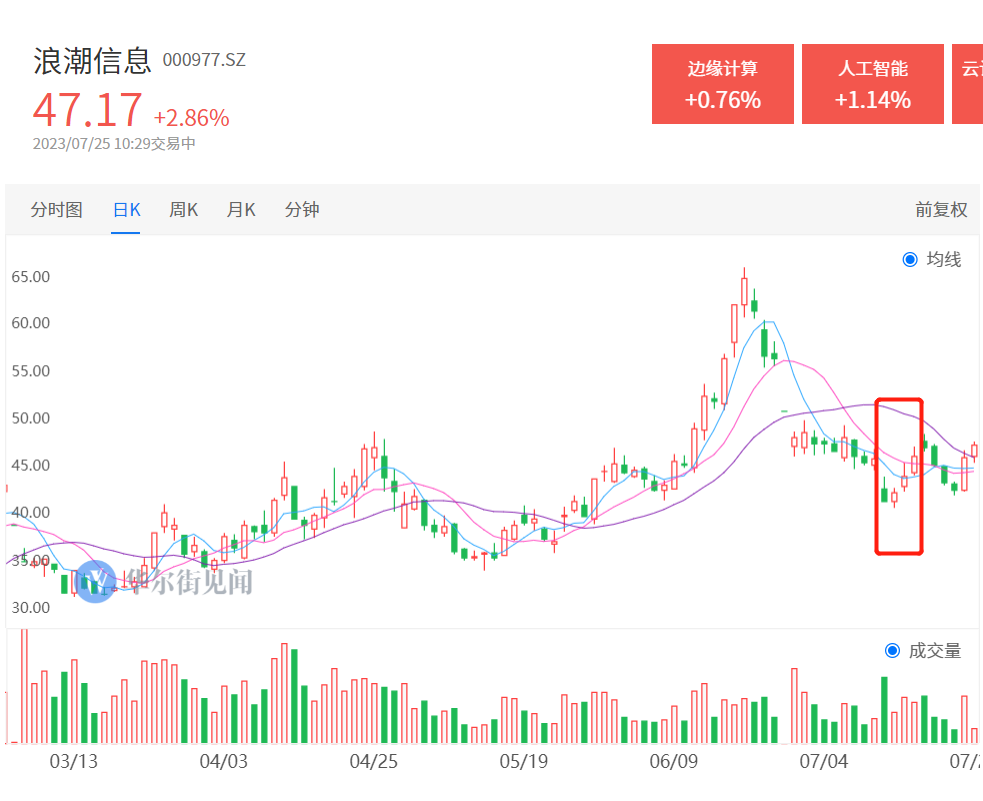This screenshot has width=983, height=801.
Task: Select the 成交量 radio button
Action: point(892,651)
